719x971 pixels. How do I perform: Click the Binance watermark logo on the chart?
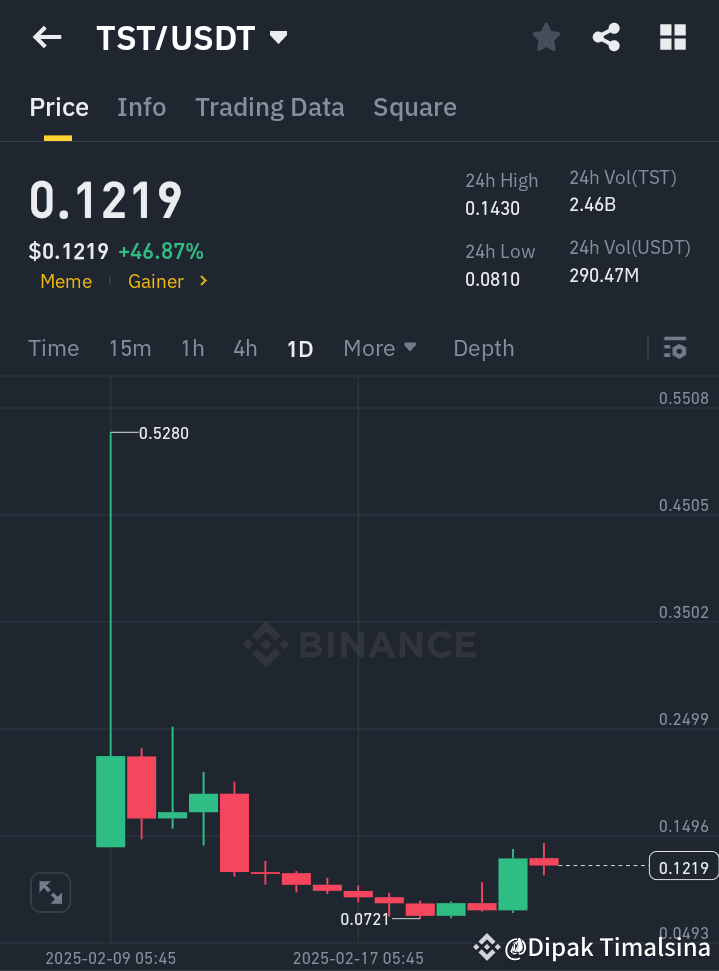coord(359,645)
